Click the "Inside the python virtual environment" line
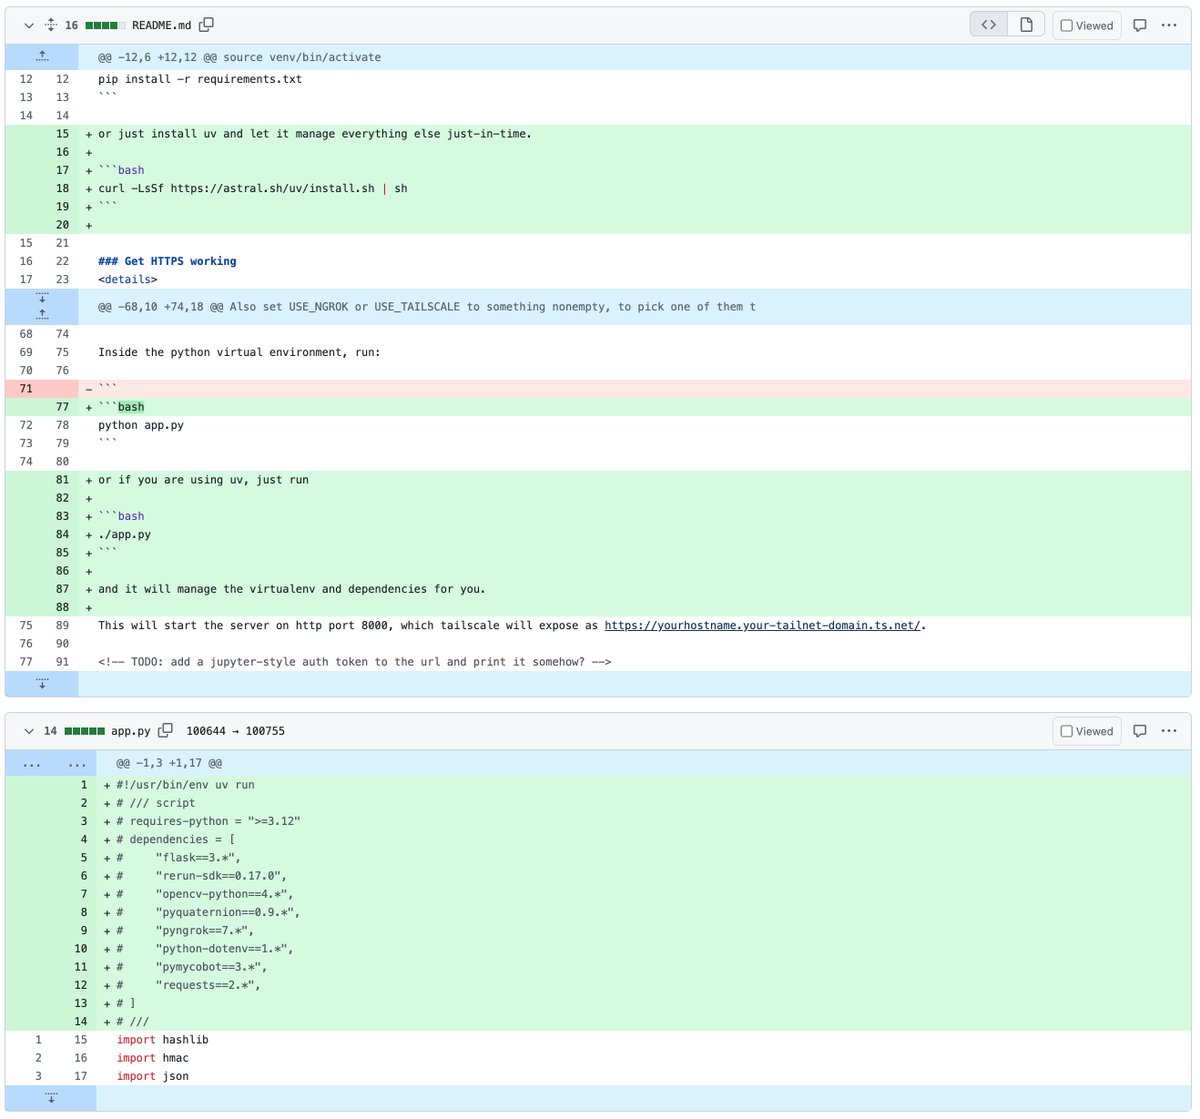This screenshot has height=1119, width=1200. point(239,352)
